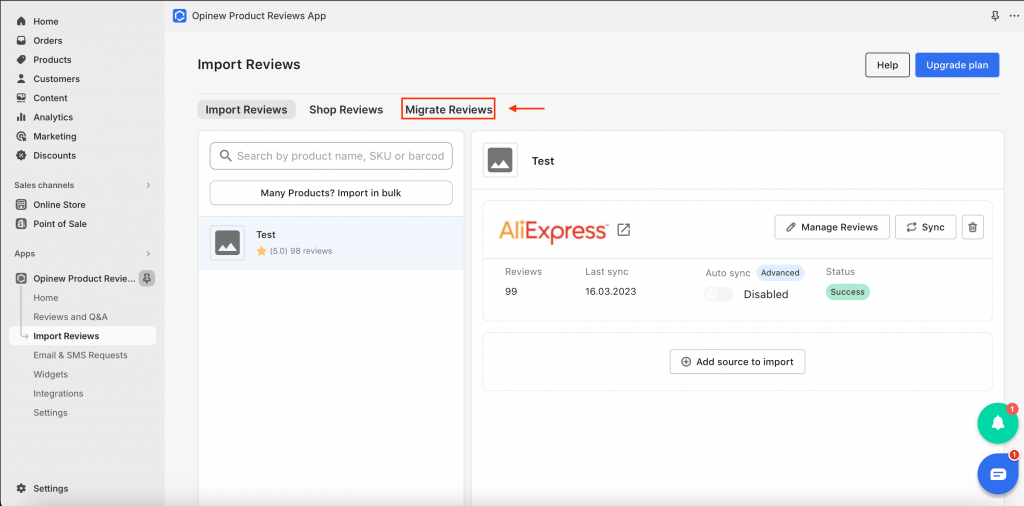Image resolution: width=1024 pixels, height=506 pixels.
Task: Open the Integrations submenu item
Action: click(58, 394)
